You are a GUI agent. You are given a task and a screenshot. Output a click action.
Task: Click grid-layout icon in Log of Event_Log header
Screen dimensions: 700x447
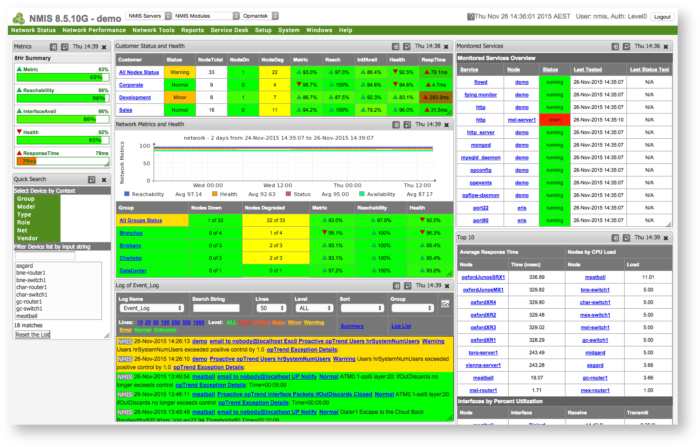click(396, 286)
